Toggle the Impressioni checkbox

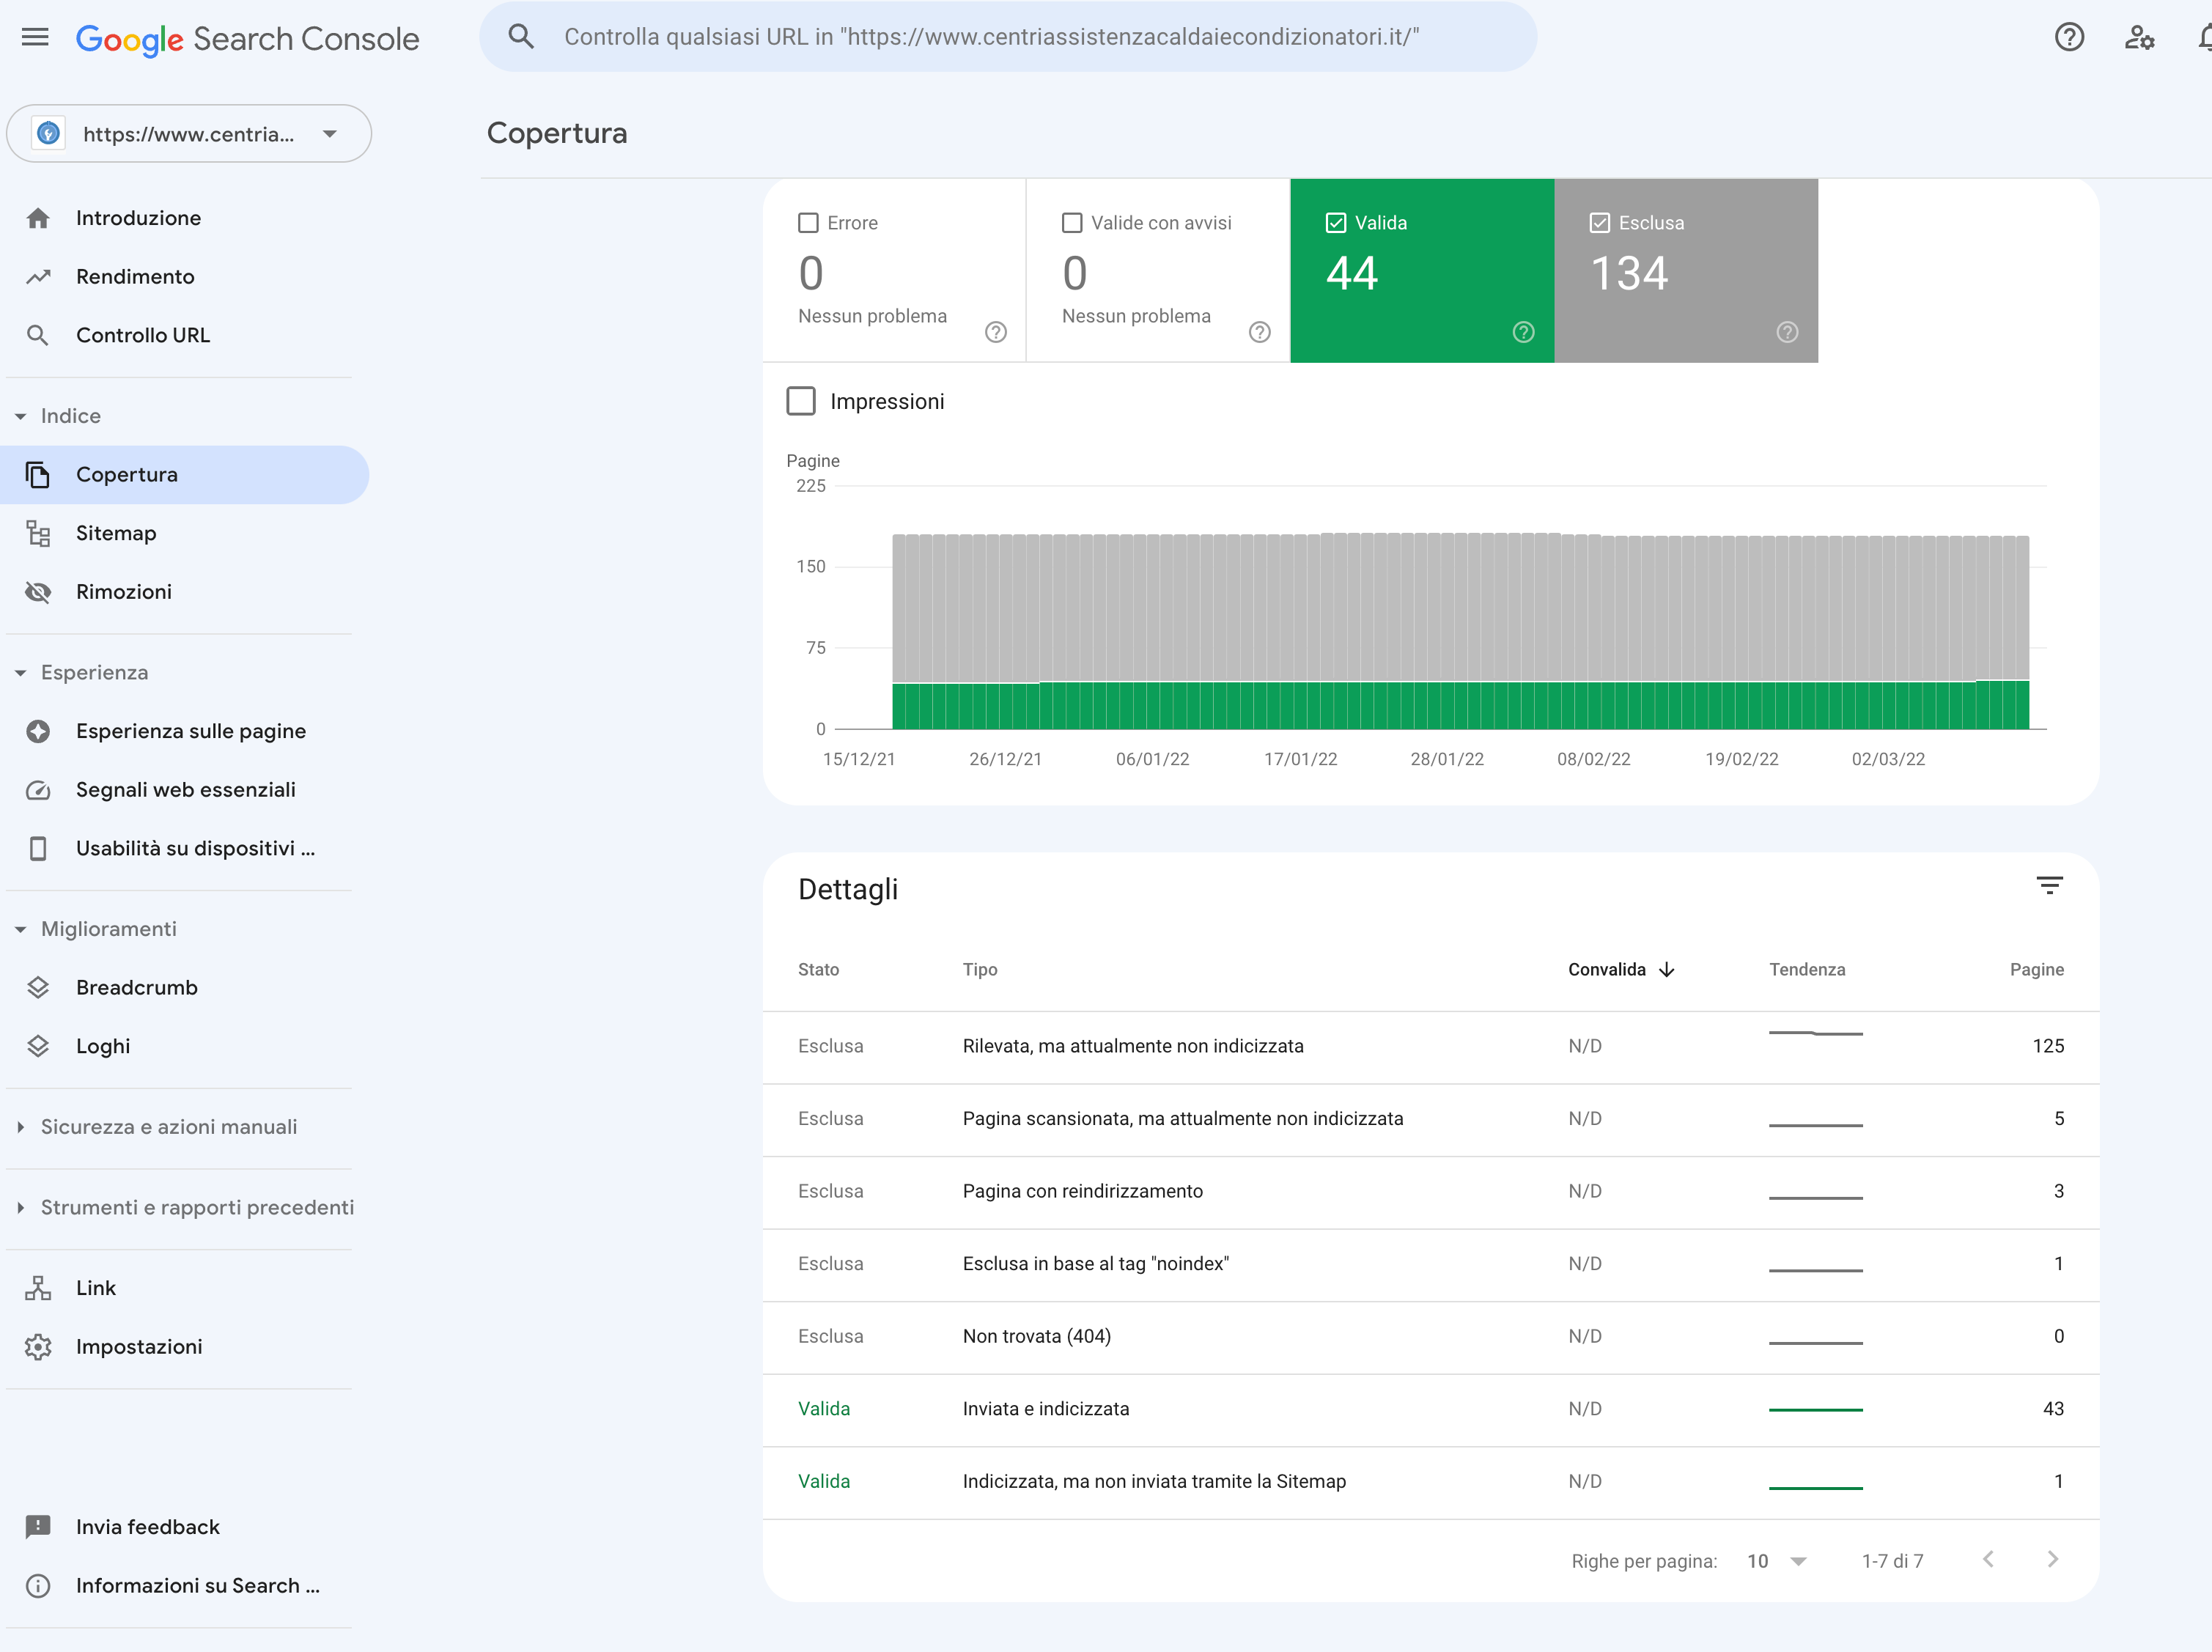(801, 401)
